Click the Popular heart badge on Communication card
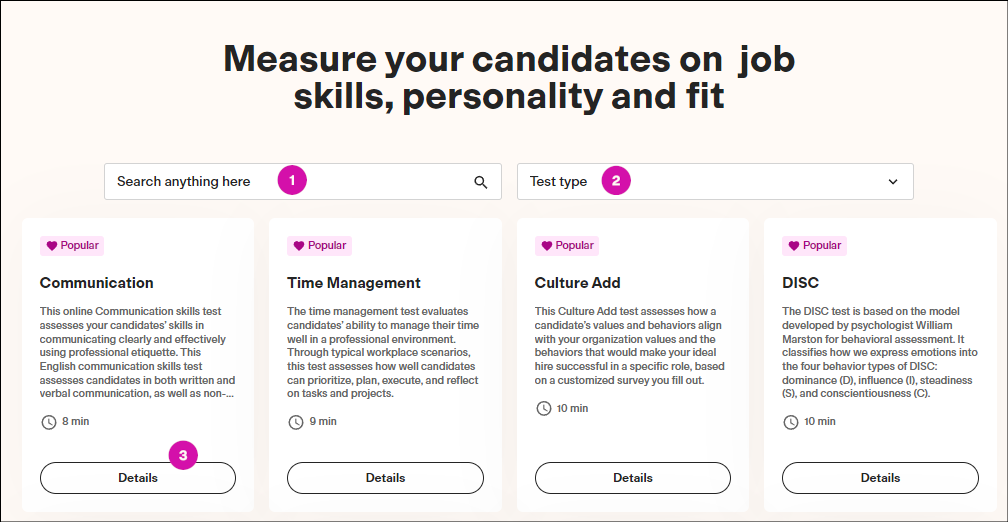 click(71, 245)
